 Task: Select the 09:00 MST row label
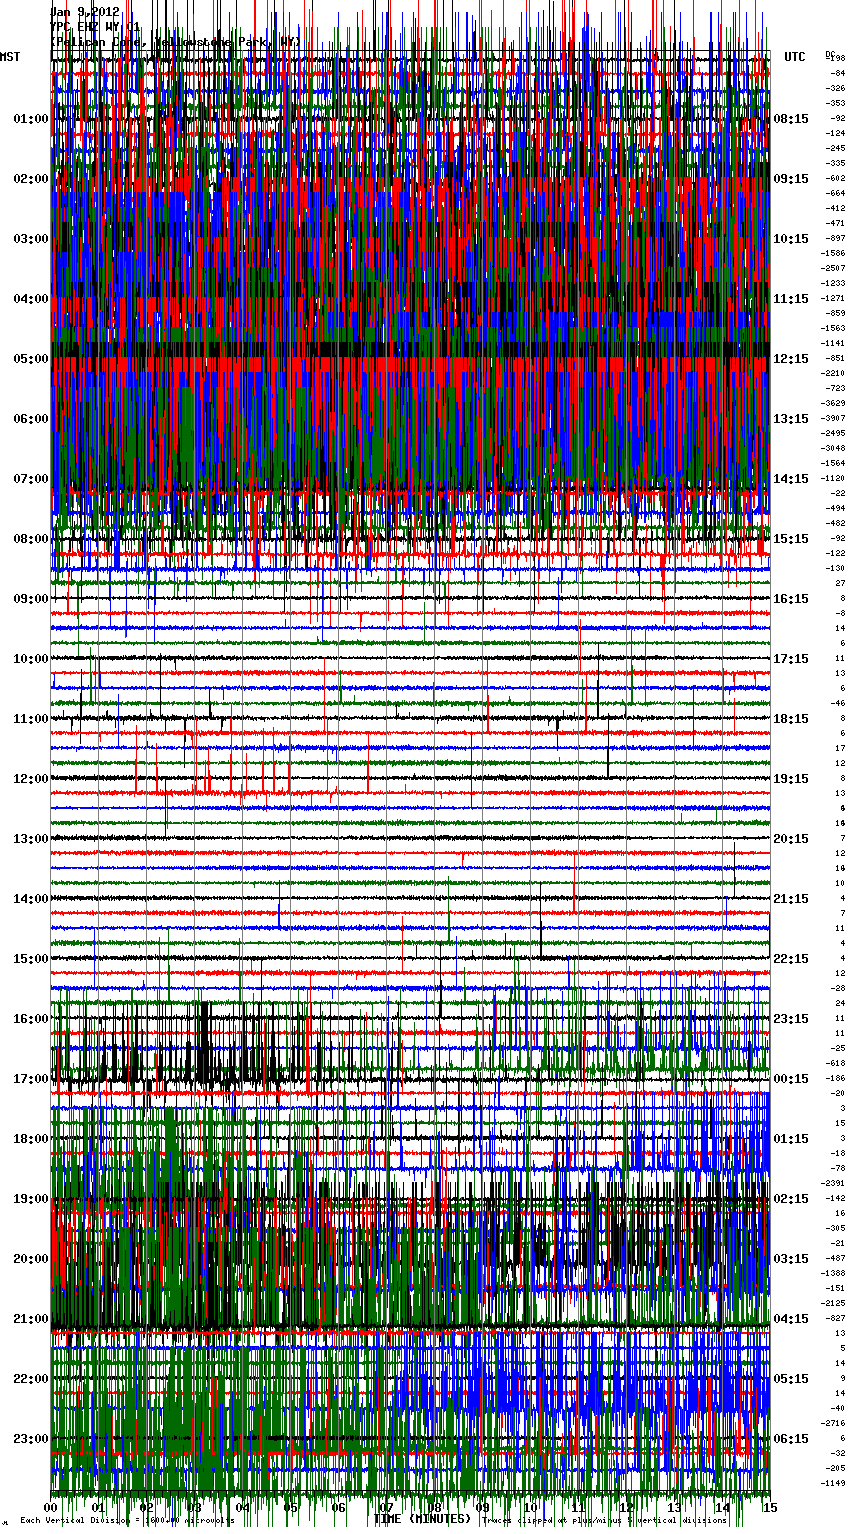pos(30,599)
